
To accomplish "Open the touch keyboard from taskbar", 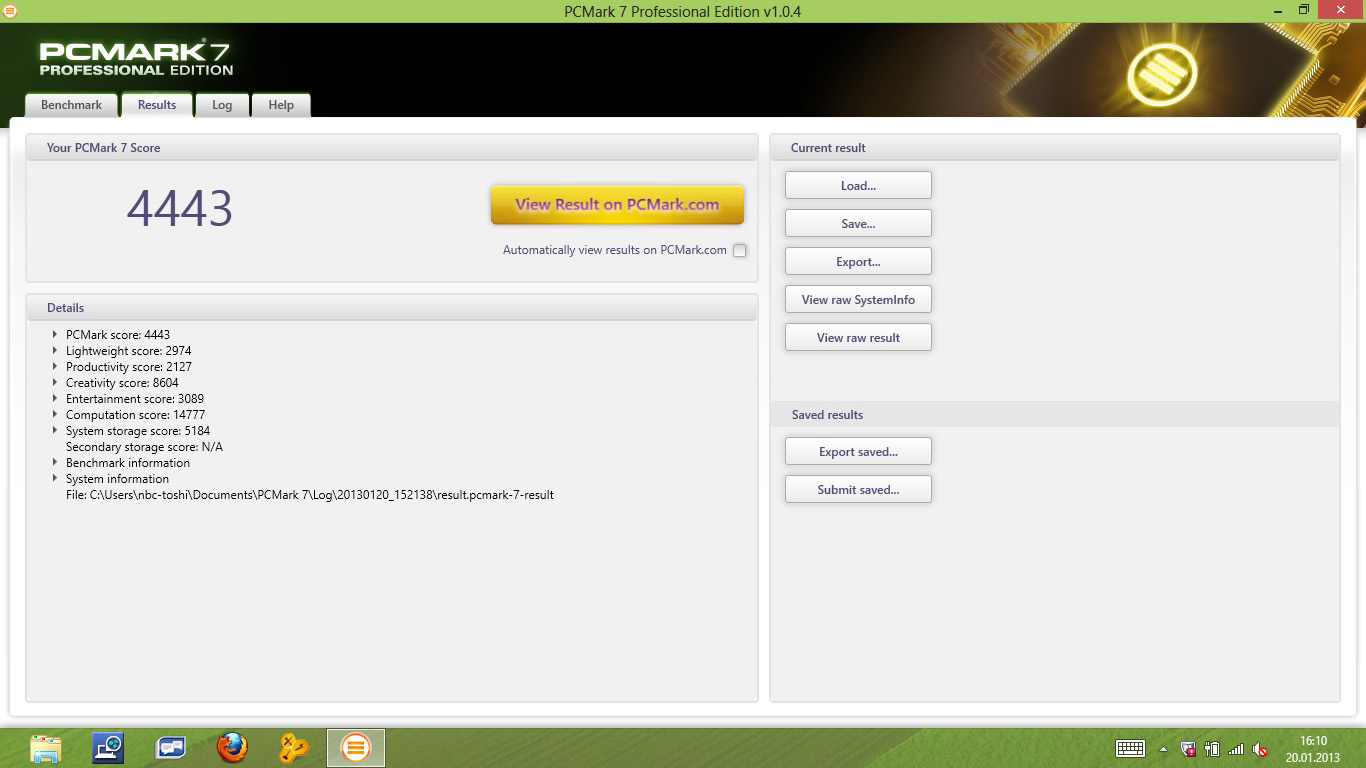I will [1130, 748].
